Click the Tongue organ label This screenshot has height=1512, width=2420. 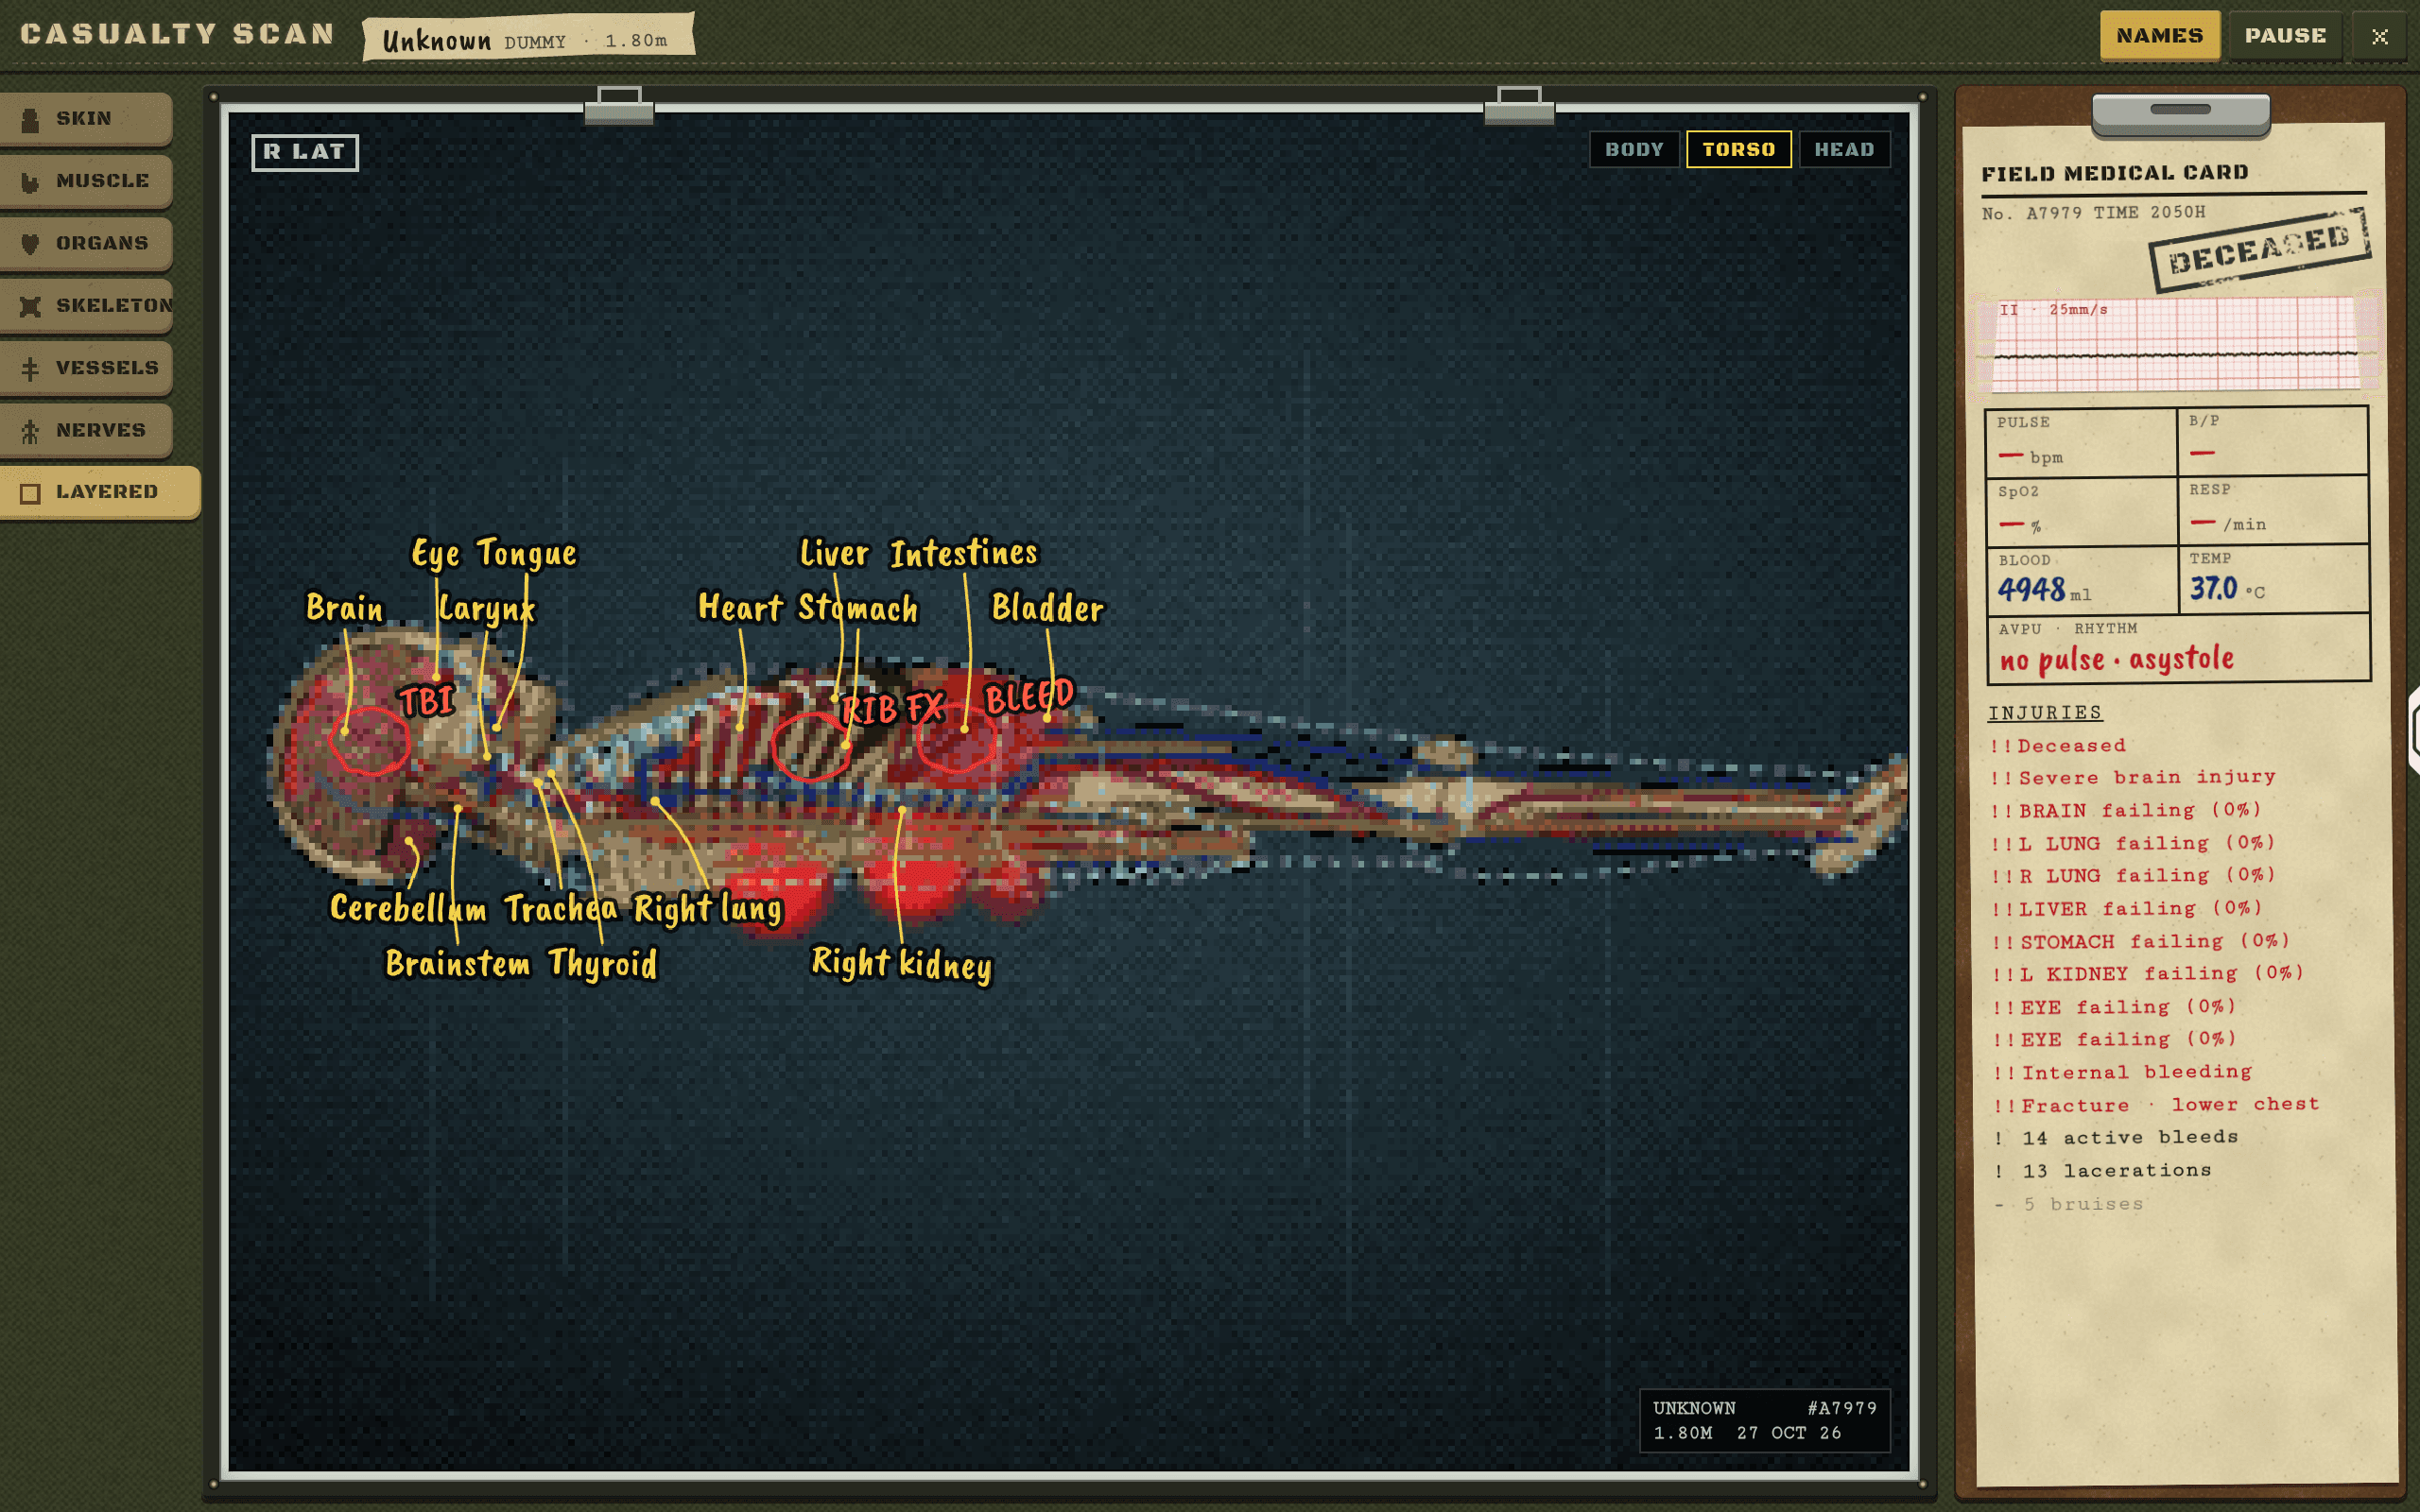point(527,553)
